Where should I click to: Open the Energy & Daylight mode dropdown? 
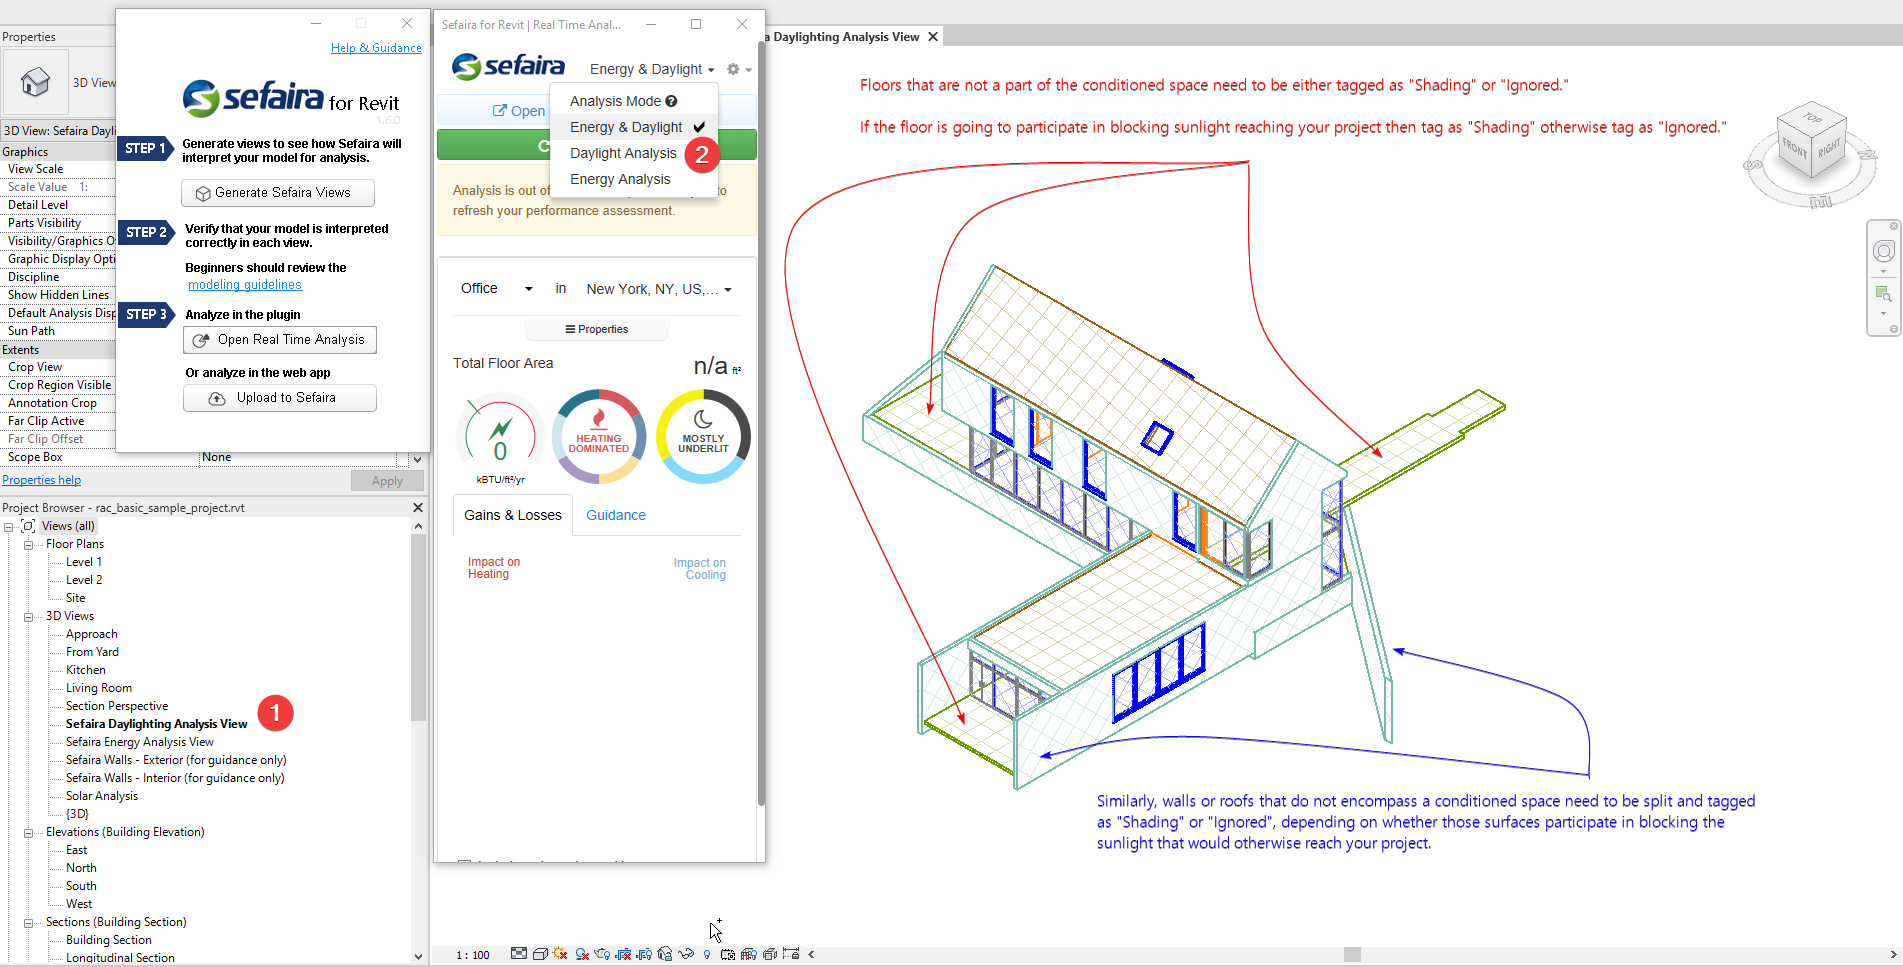[x=652, y=69]
